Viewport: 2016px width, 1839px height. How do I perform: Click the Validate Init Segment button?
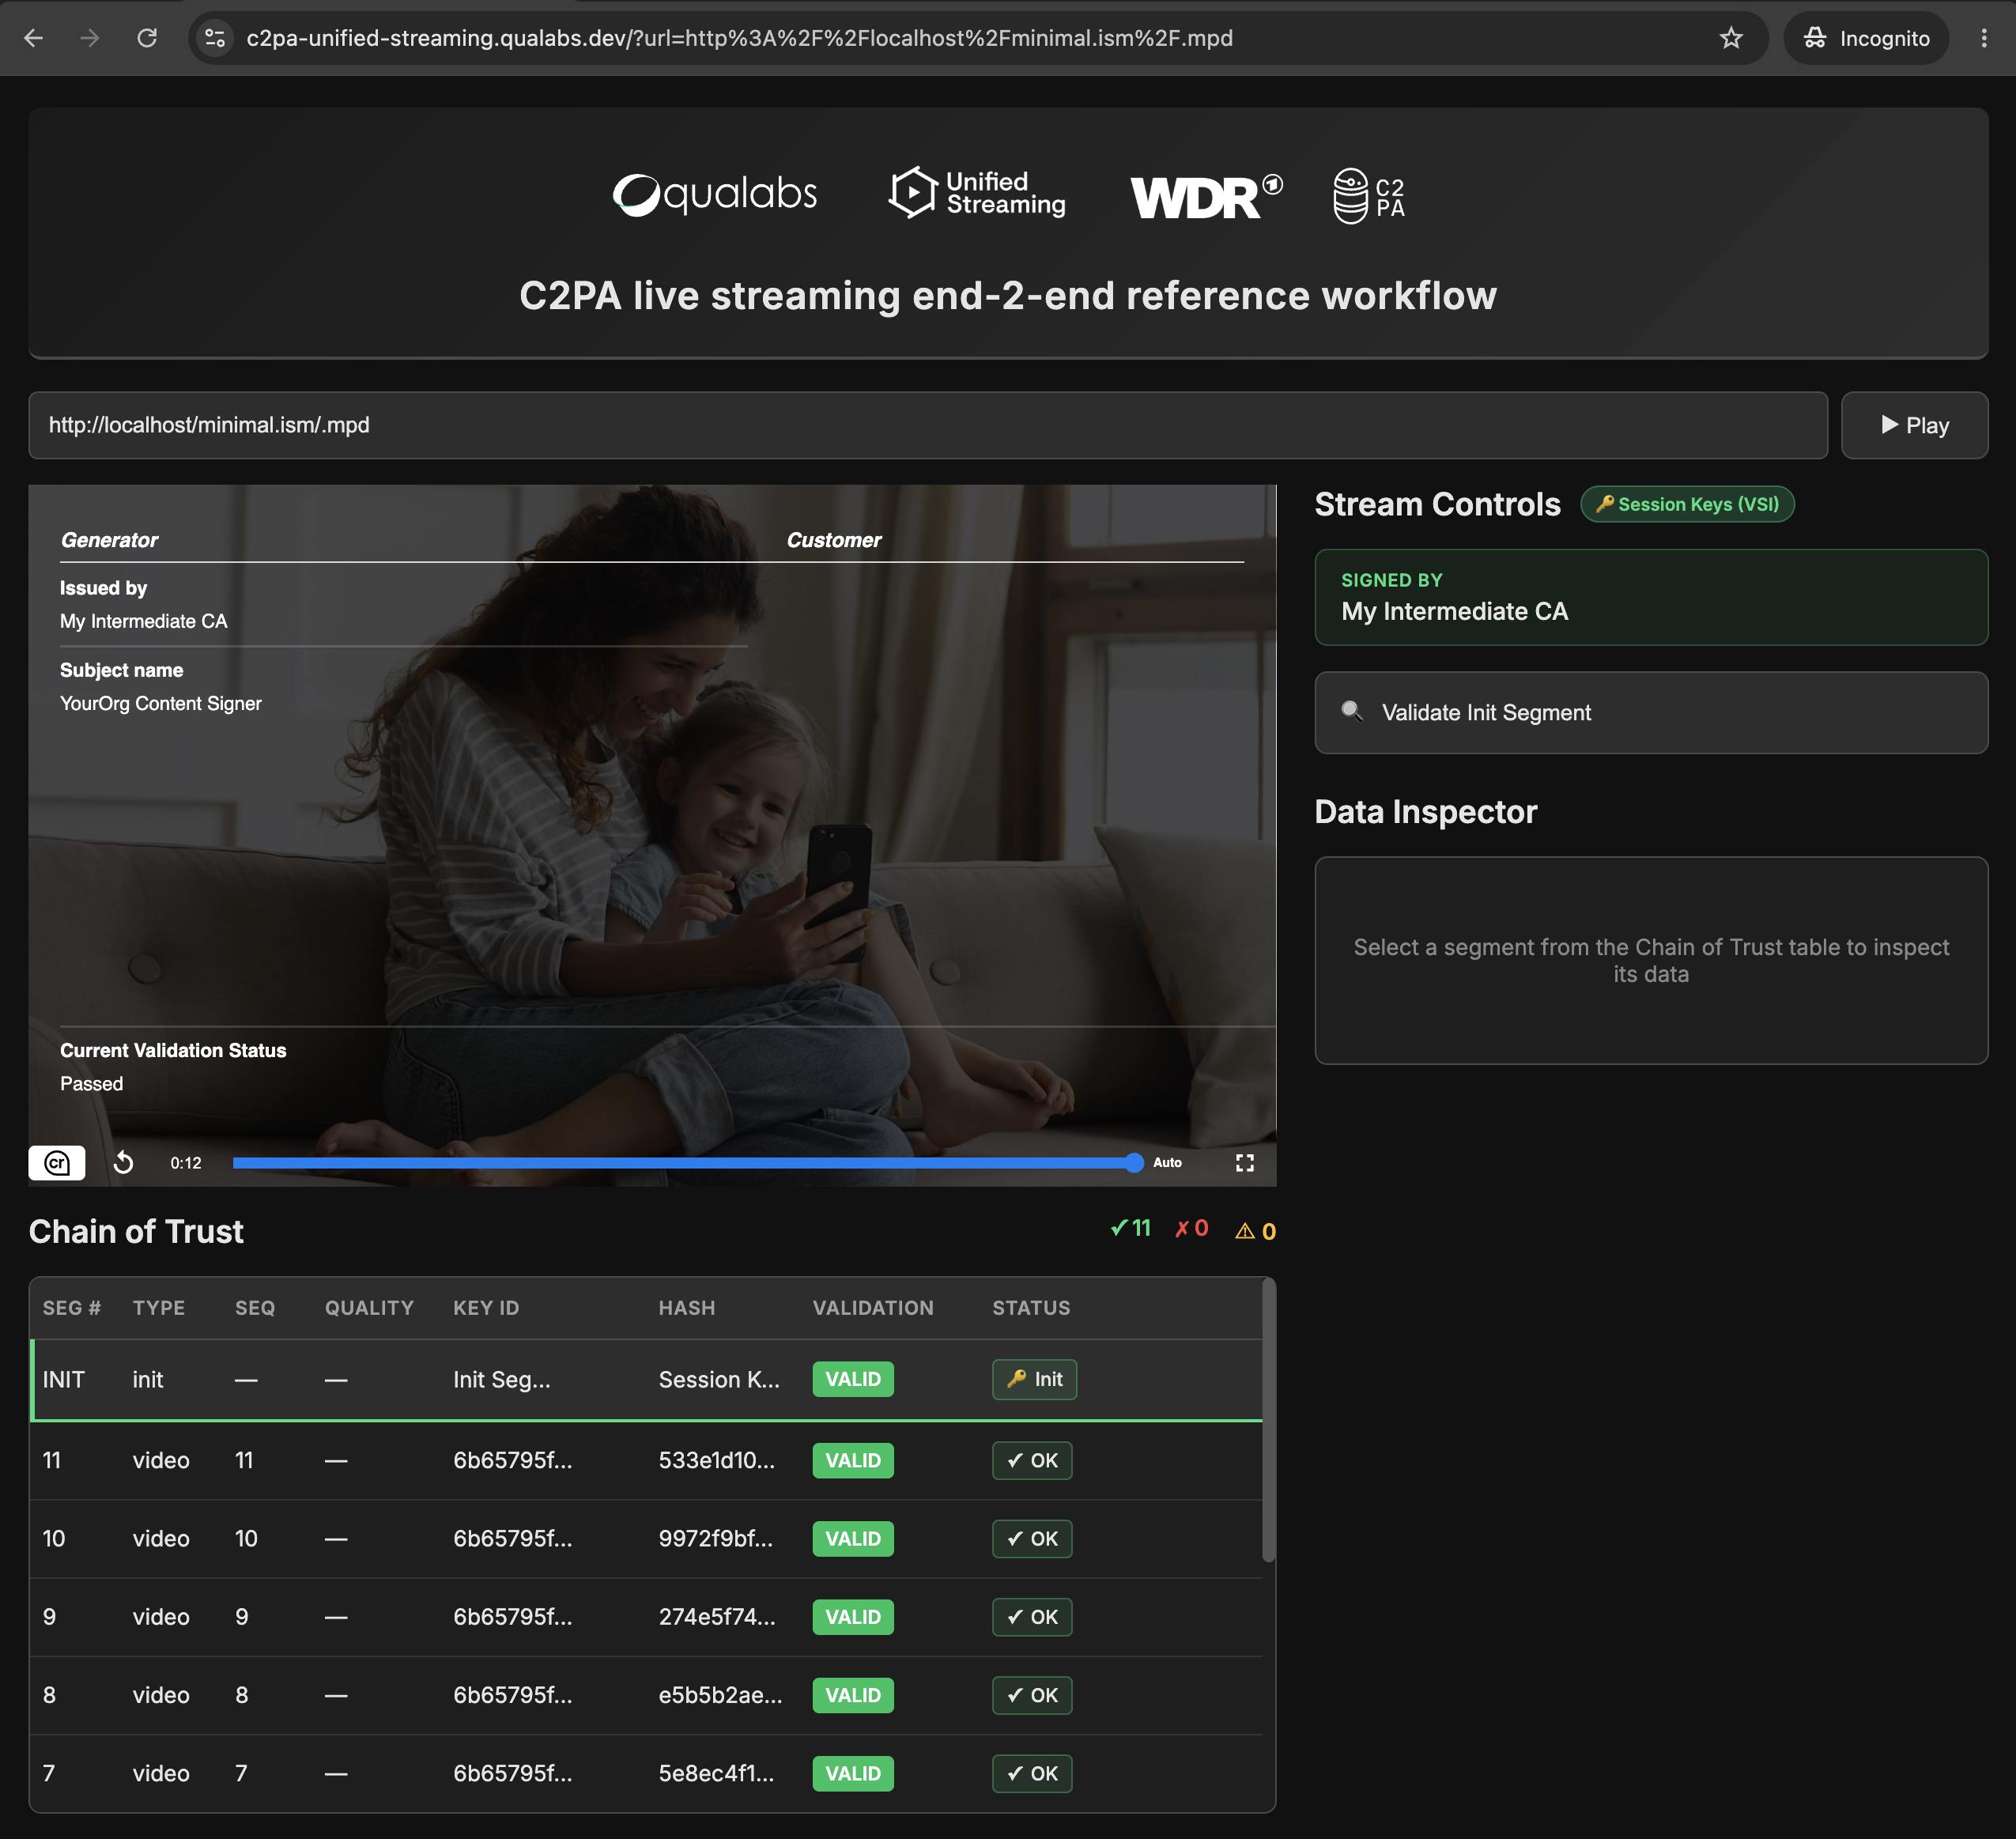click(1651, 713)
